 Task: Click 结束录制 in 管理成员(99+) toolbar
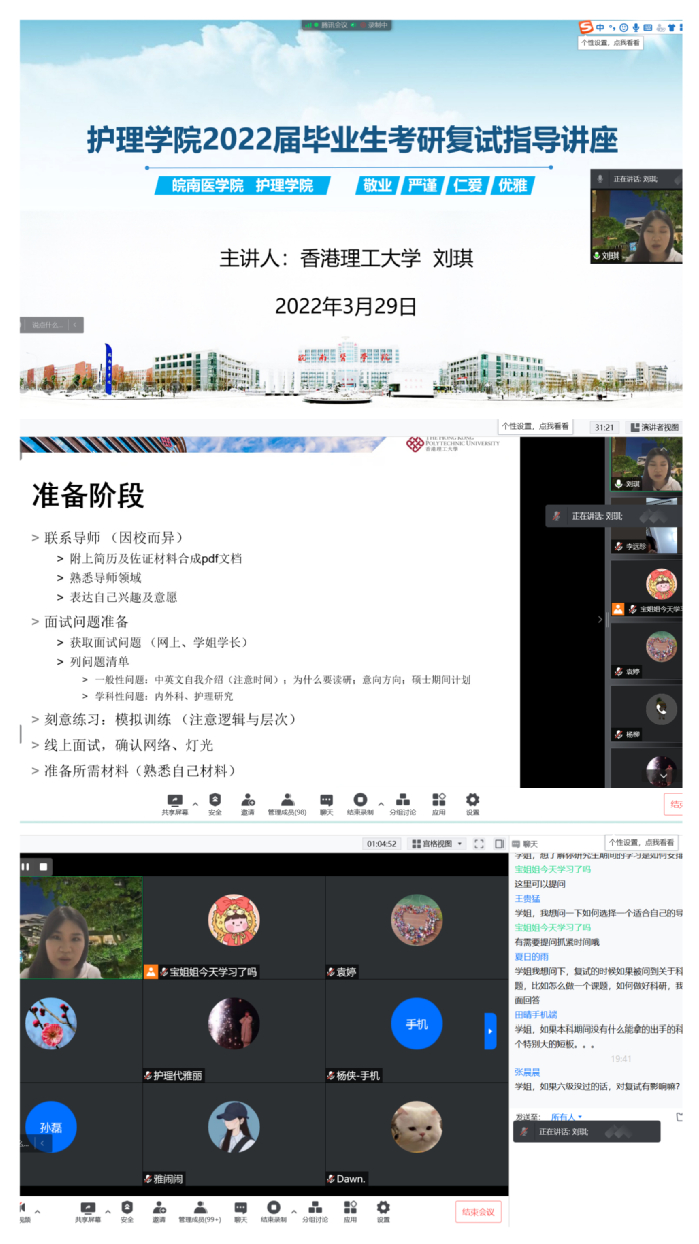point(273,1212)
